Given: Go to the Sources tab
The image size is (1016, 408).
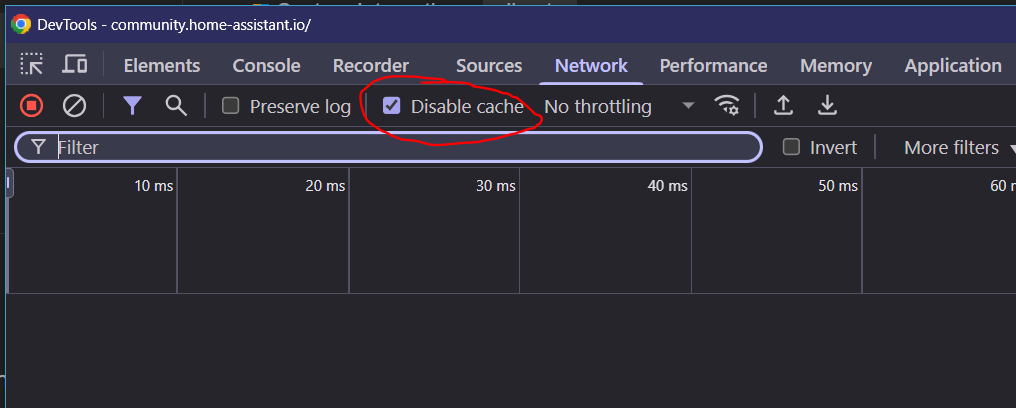Looking at the screenshot, I should point(489,66).
